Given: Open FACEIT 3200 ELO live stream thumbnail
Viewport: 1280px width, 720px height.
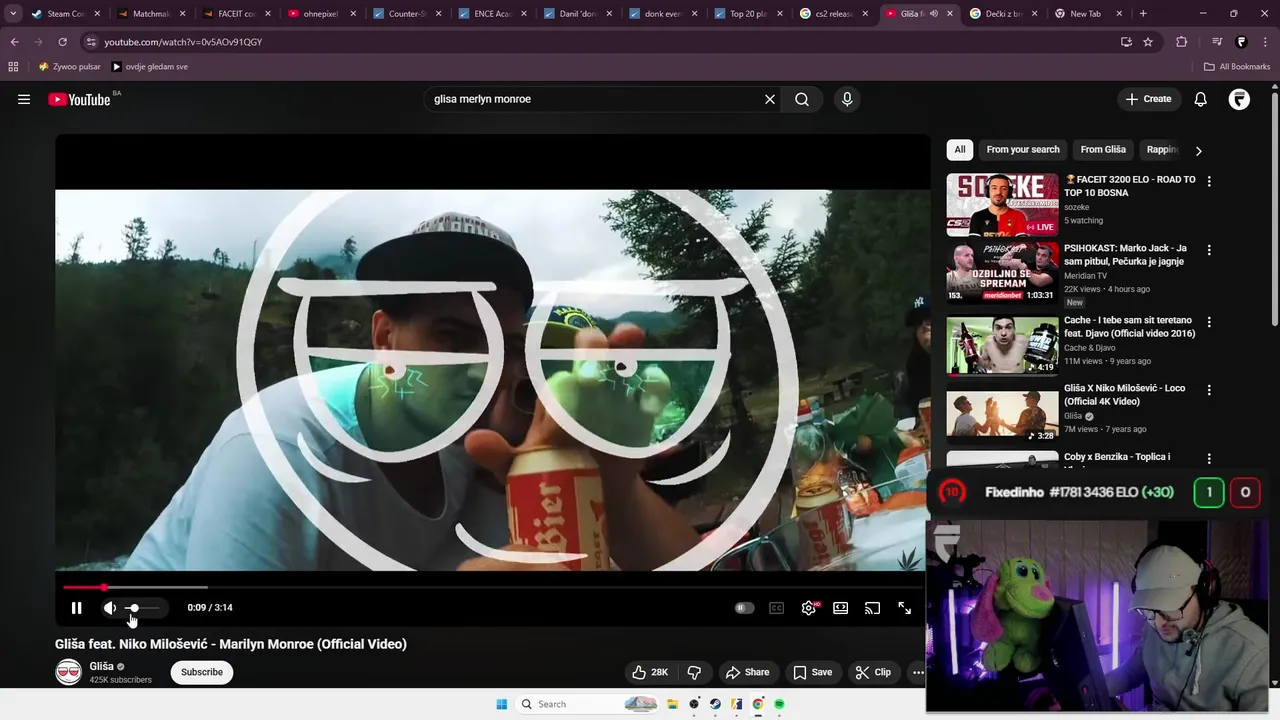Looking at the screenshot, I should 1002,205.
